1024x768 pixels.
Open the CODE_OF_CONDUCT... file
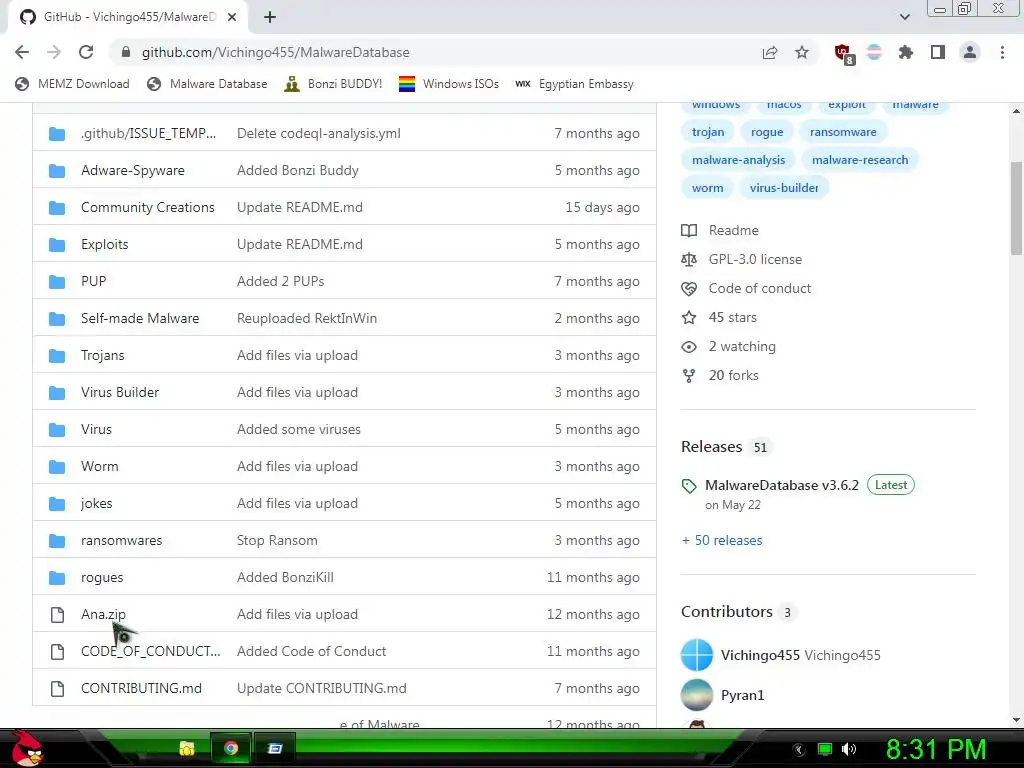pos(150,651)
